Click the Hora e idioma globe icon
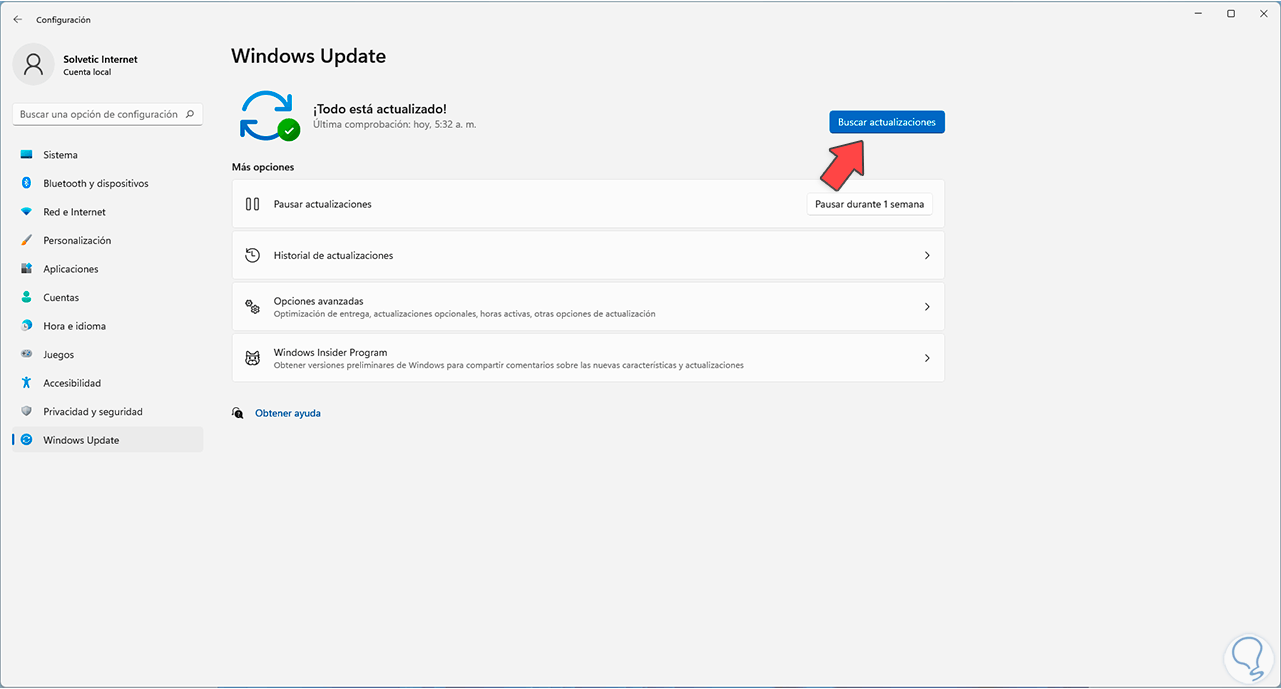Image resolution: width=1281 pixels, height=689 pixels. point(26,326)
